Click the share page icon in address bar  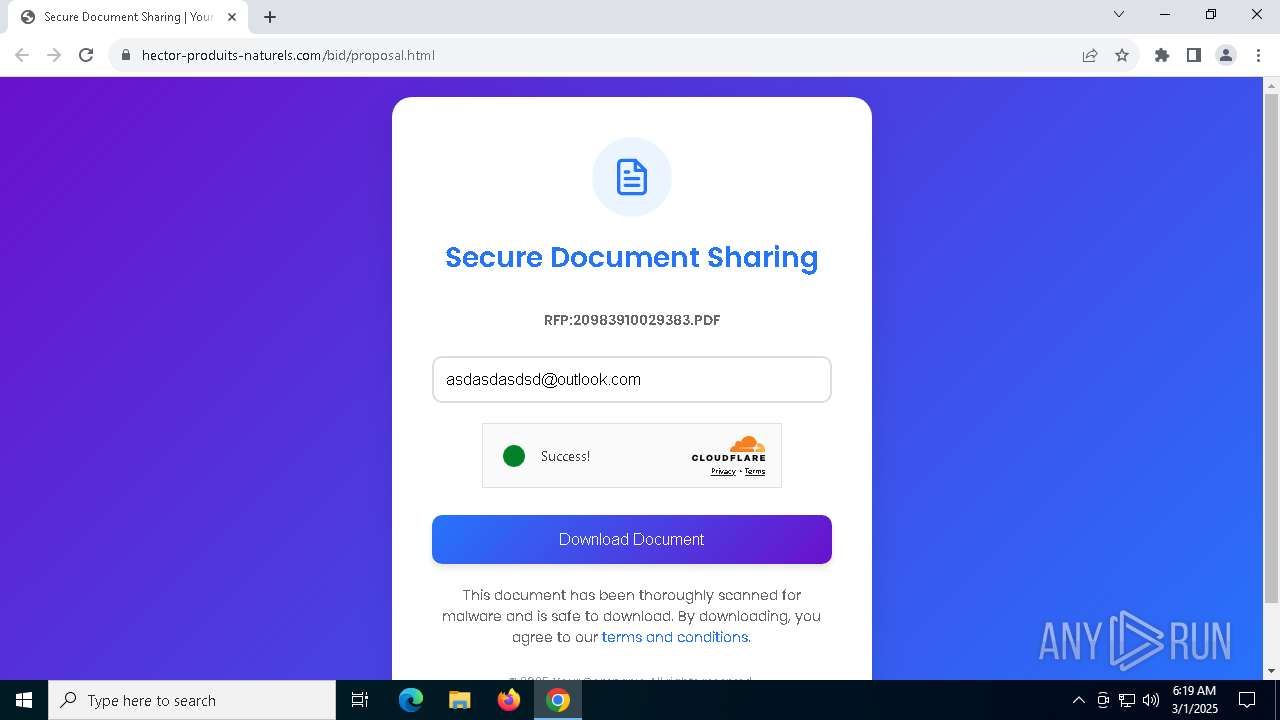(x=1090, y=55)
